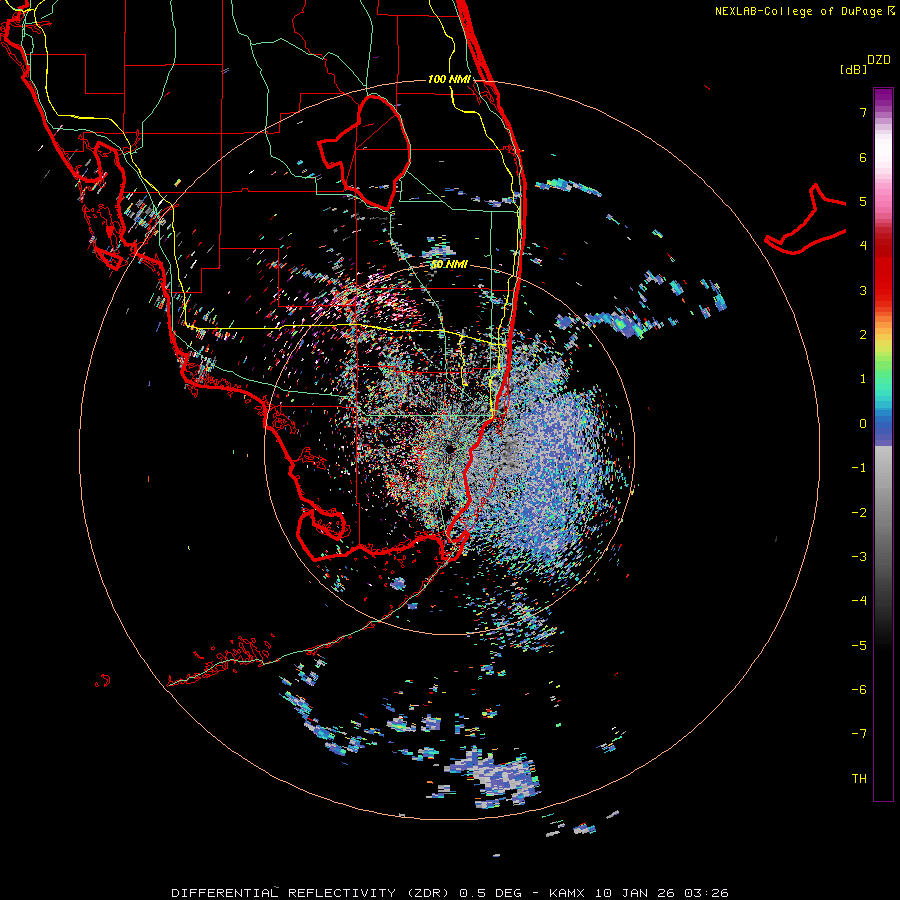
Task: Click the -5 value on the color scale
Action: click(859, 646)
